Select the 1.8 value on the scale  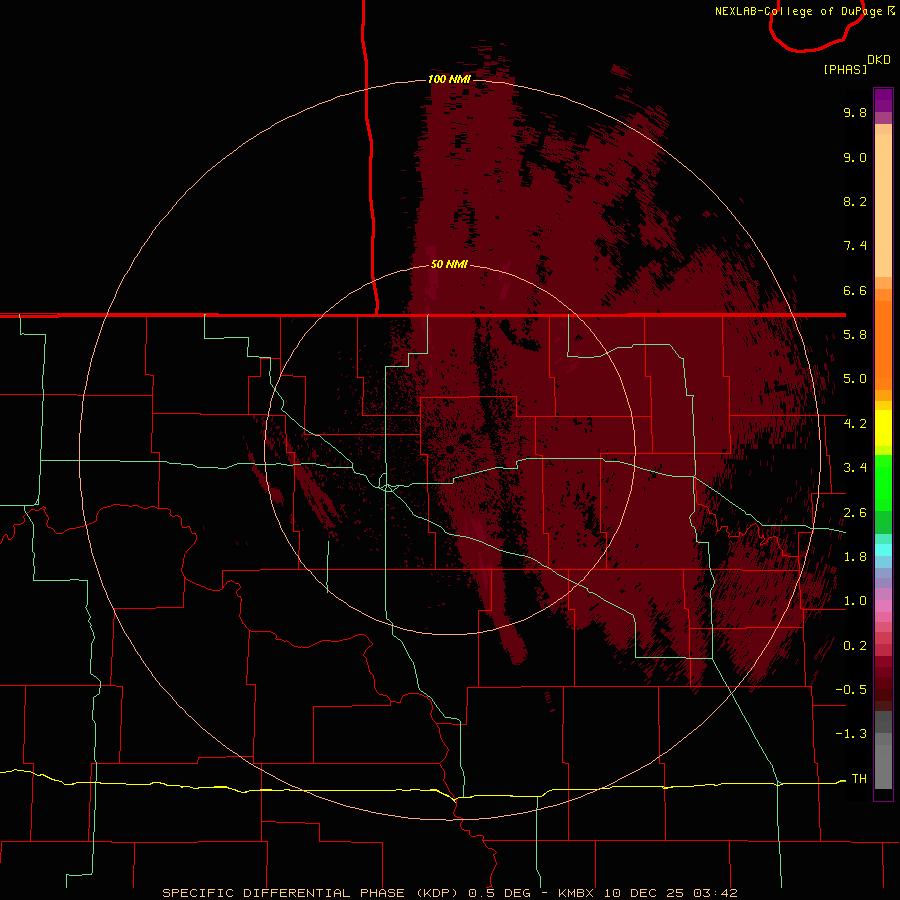tap(855, 557)
